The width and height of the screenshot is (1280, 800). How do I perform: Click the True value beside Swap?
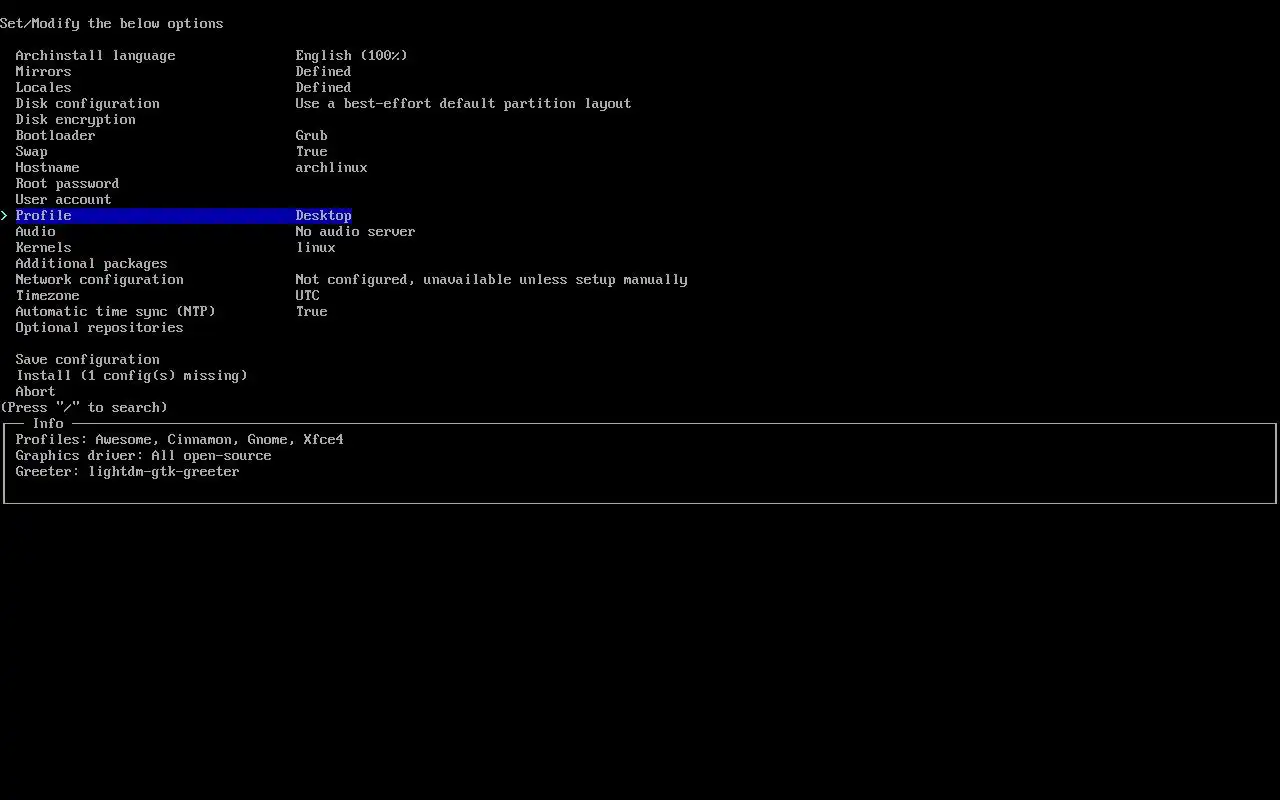pyautogui.click(x=311, y=151)
